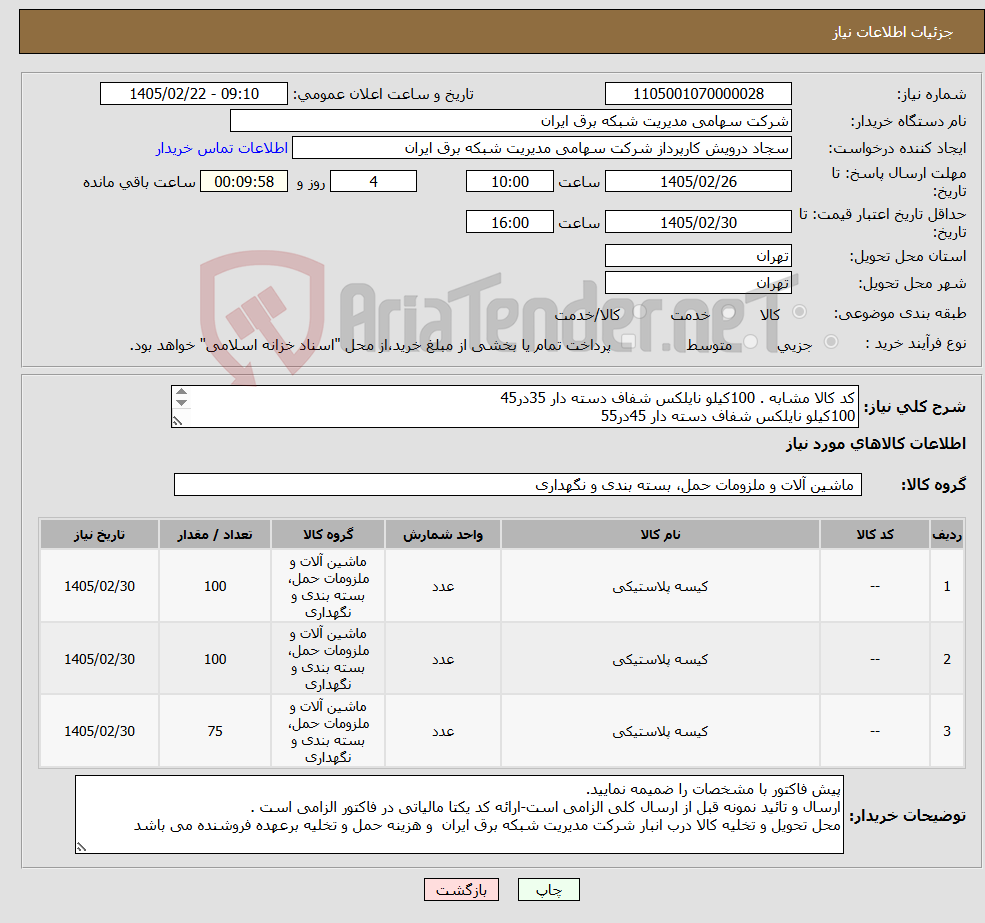Screen dimensions: 985x923
Task: Click product group cell in row 3
Action: click(x=328, y=731)
